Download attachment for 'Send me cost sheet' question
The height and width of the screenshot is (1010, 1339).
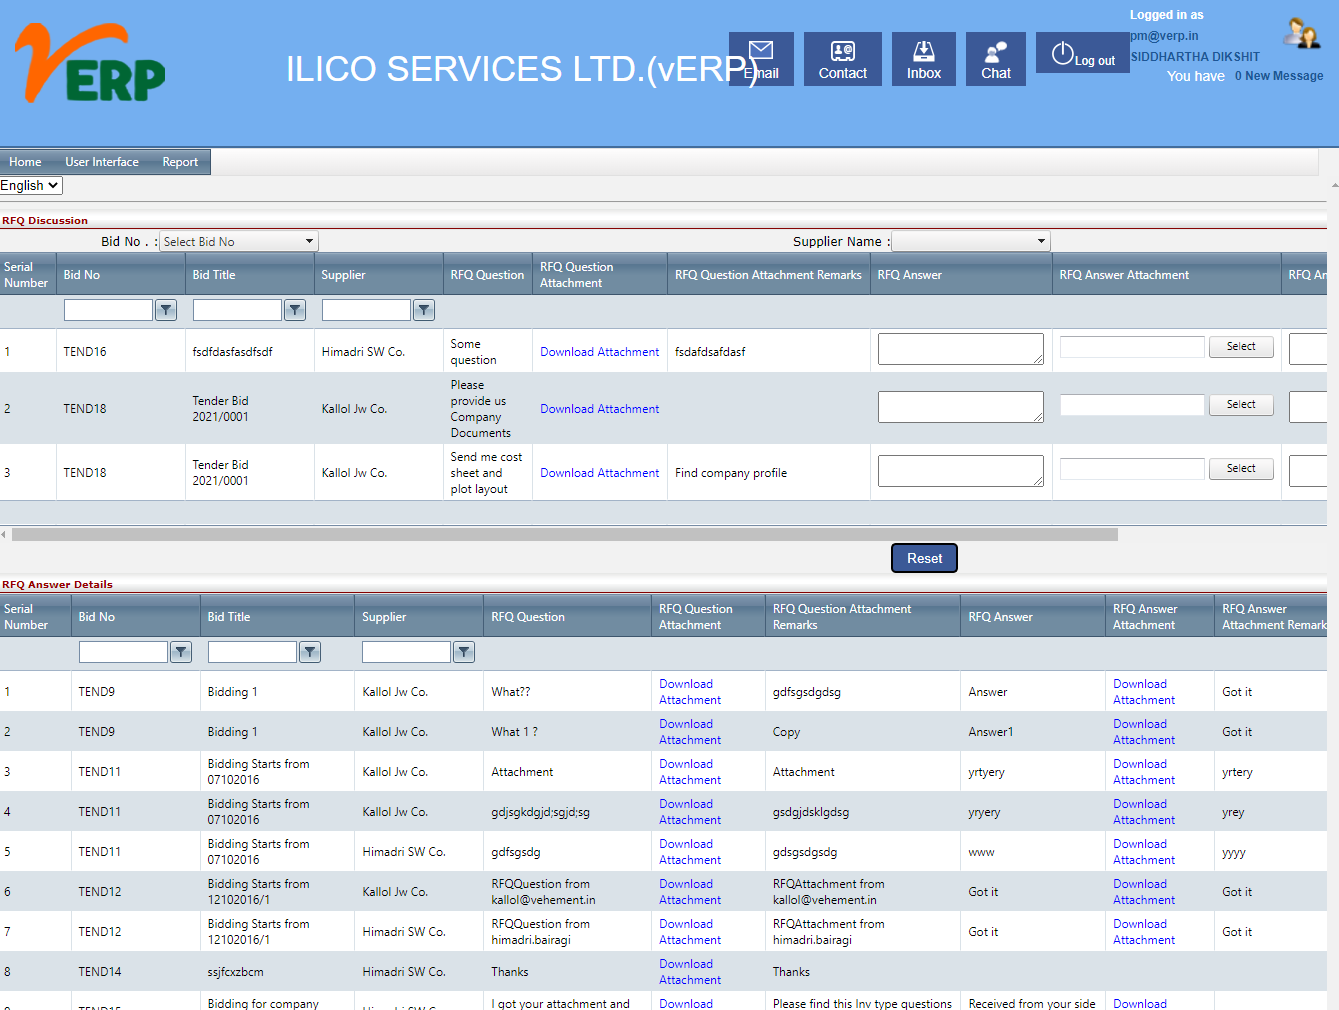point(600,473)
